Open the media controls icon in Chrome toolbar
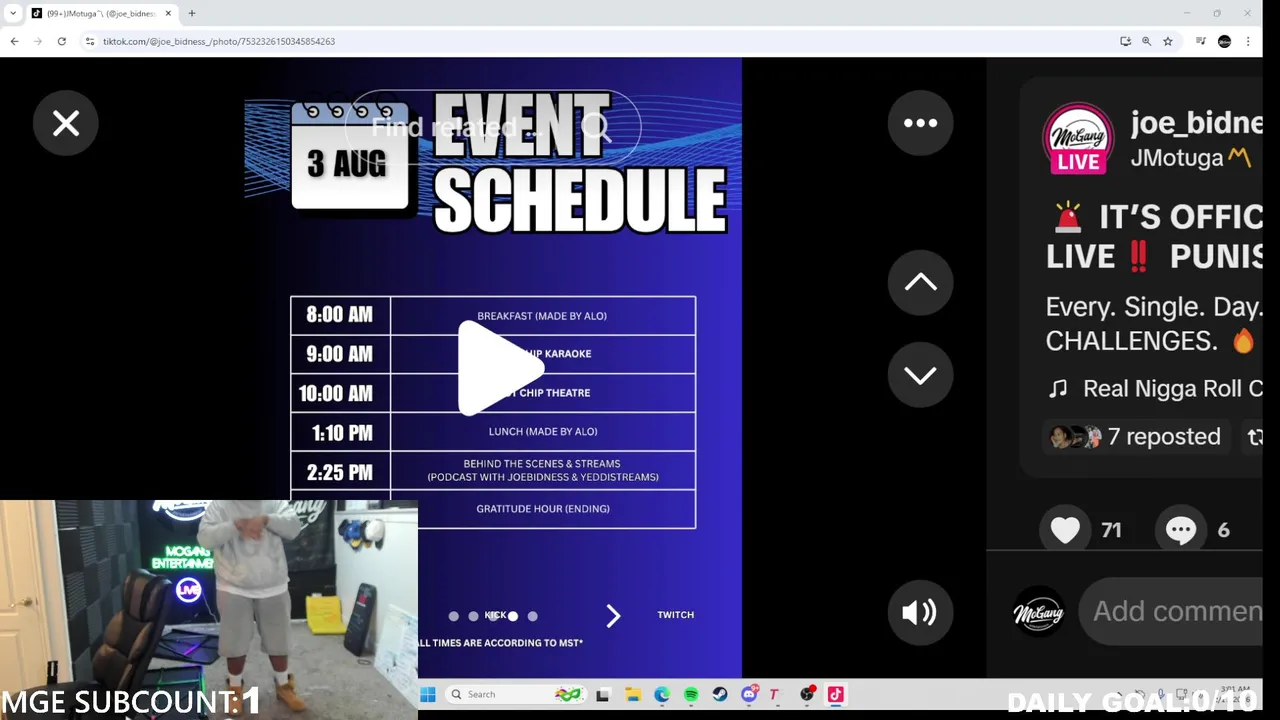 [1201, 41]
